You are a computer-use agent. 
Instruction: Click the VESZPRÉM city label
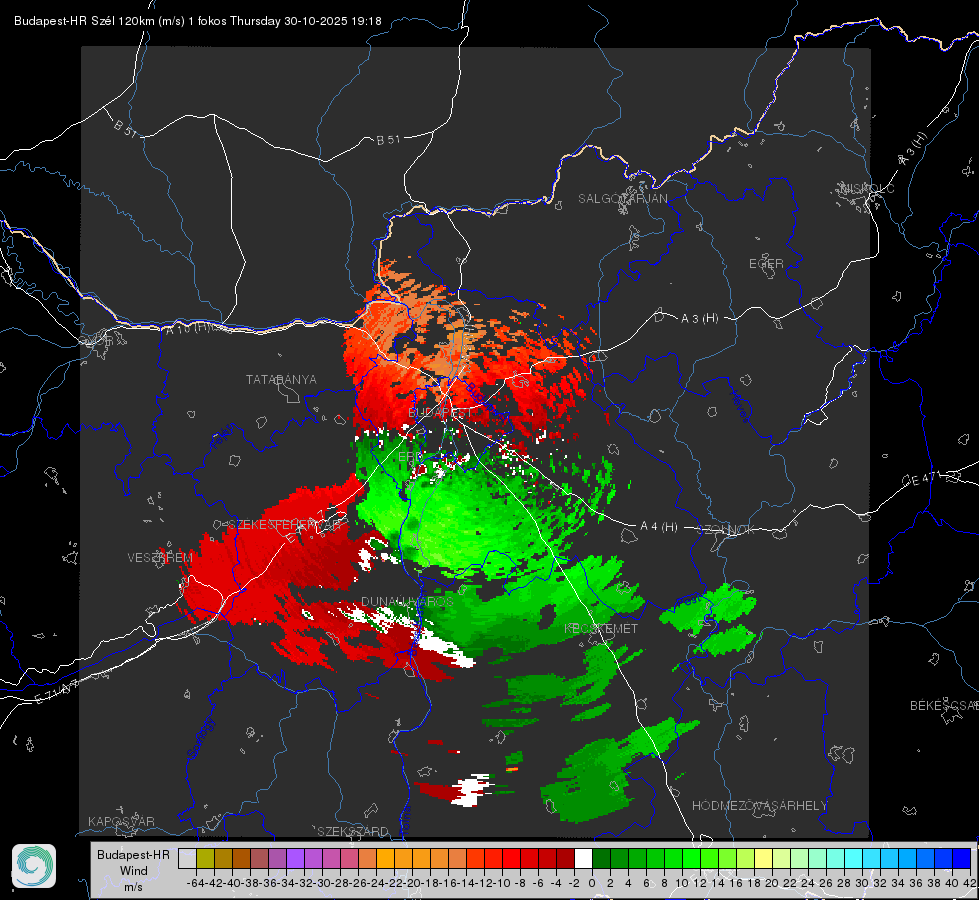click(x=160, y=557)
